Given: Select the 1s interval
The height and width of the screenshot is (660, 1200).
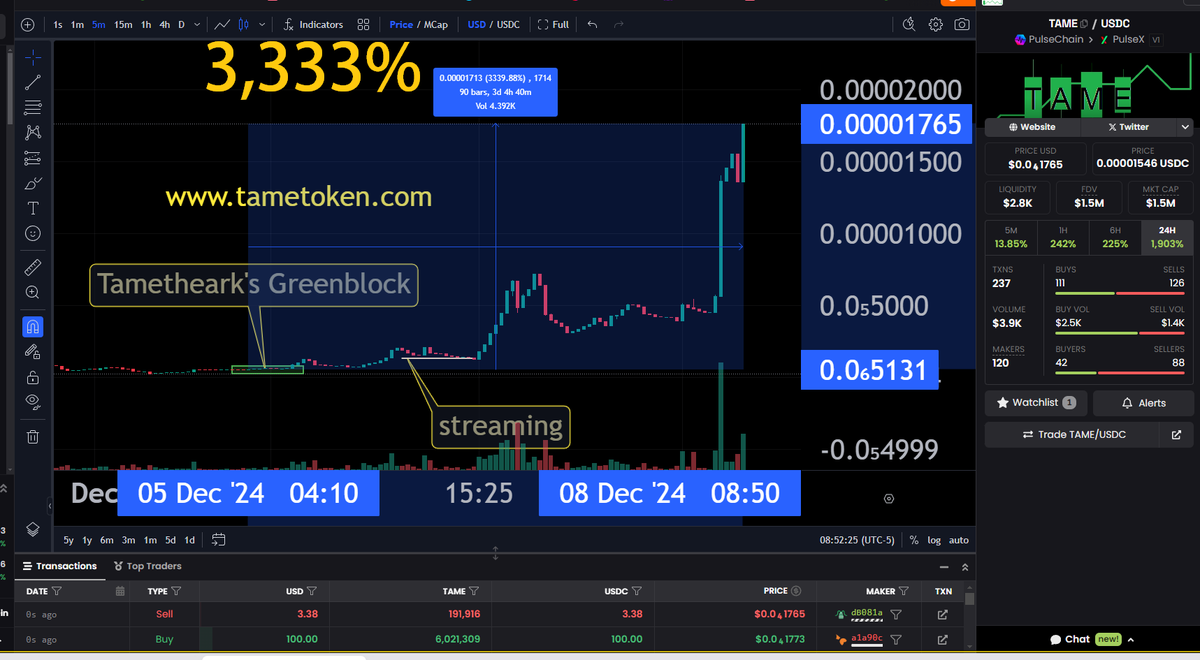Looking at the screenshot, I should [x=58, y=24].
